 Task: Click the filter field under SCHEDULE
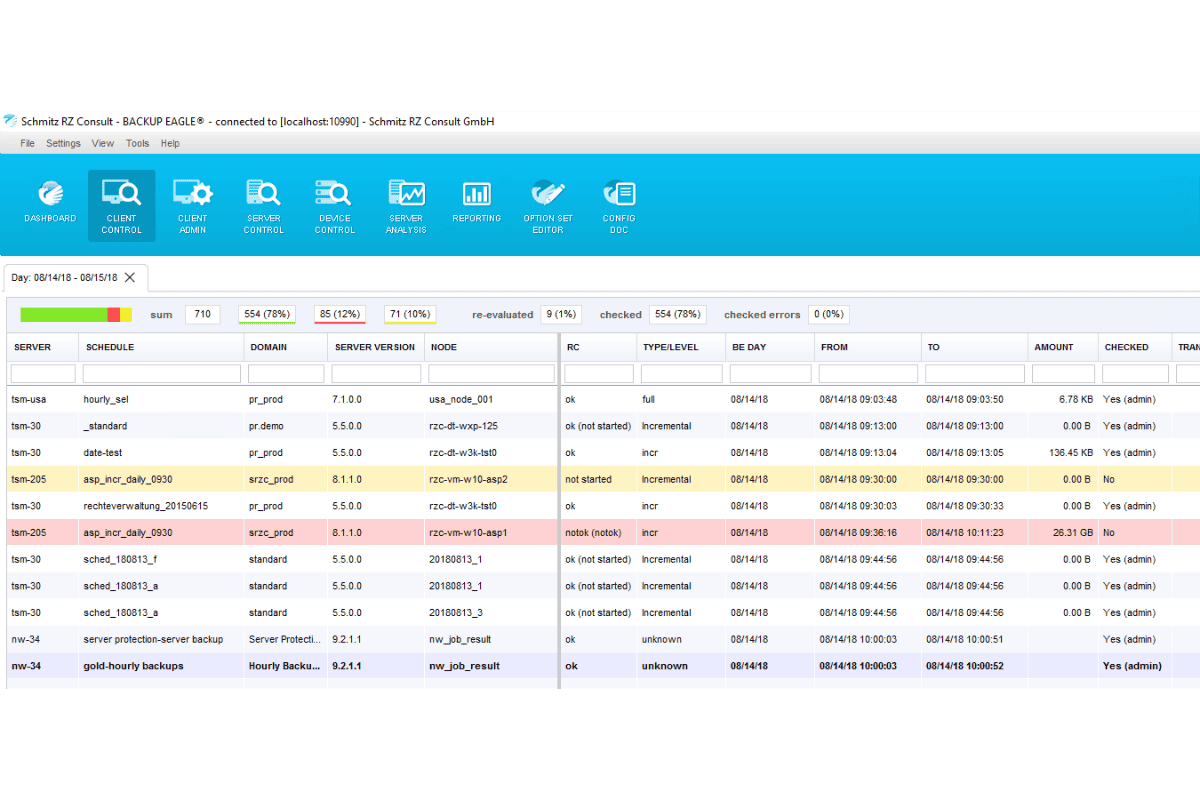[162, 373]
